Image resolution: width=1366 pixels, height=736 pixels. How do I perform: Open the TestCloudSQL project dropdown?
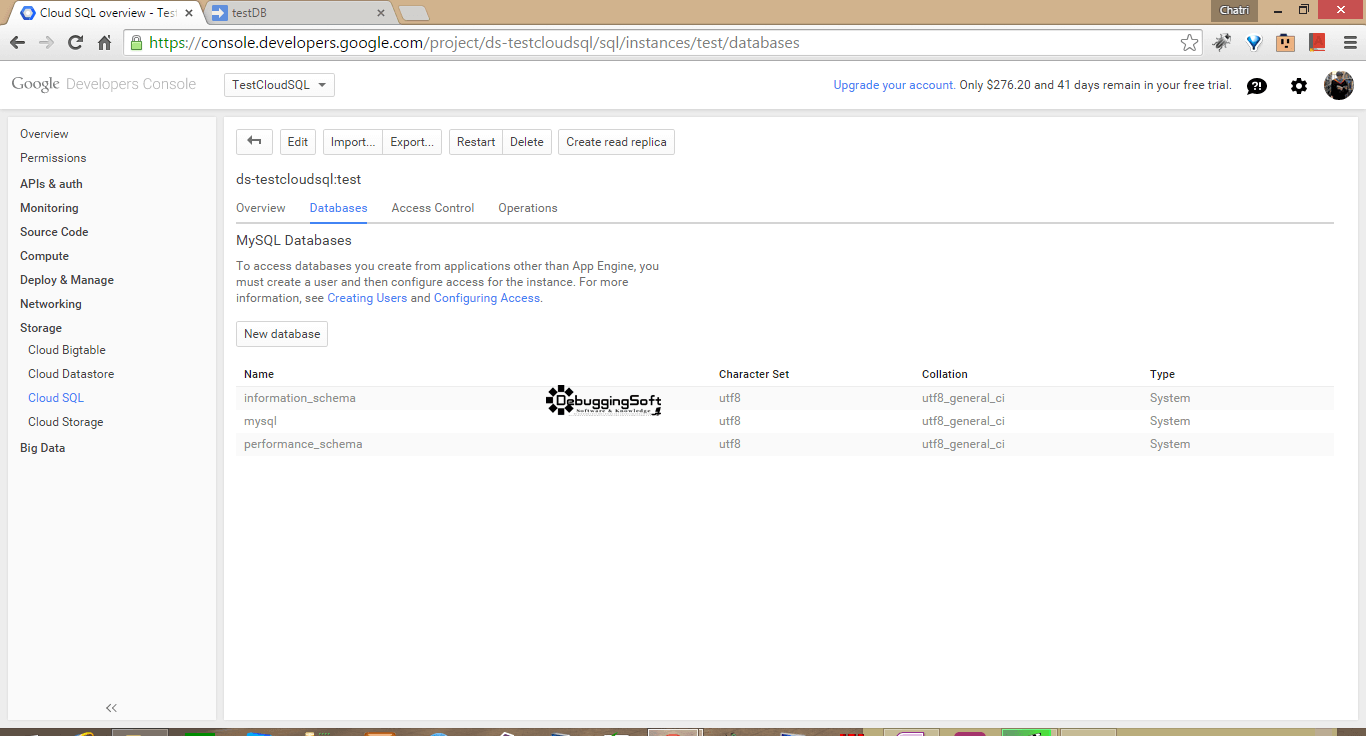click(x=279, y=85)
